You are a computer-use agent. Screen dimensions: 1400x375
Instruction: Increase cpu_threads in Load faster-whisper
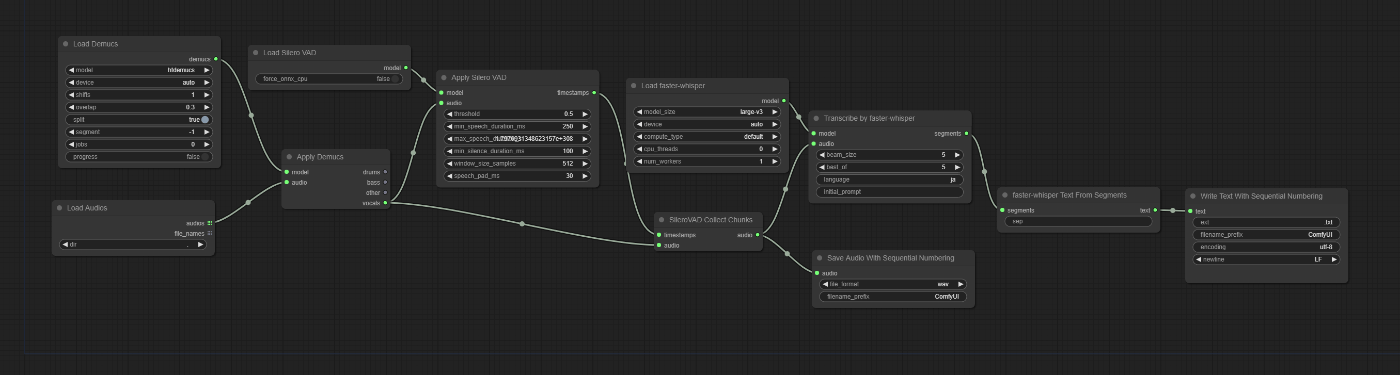[774, 149]
